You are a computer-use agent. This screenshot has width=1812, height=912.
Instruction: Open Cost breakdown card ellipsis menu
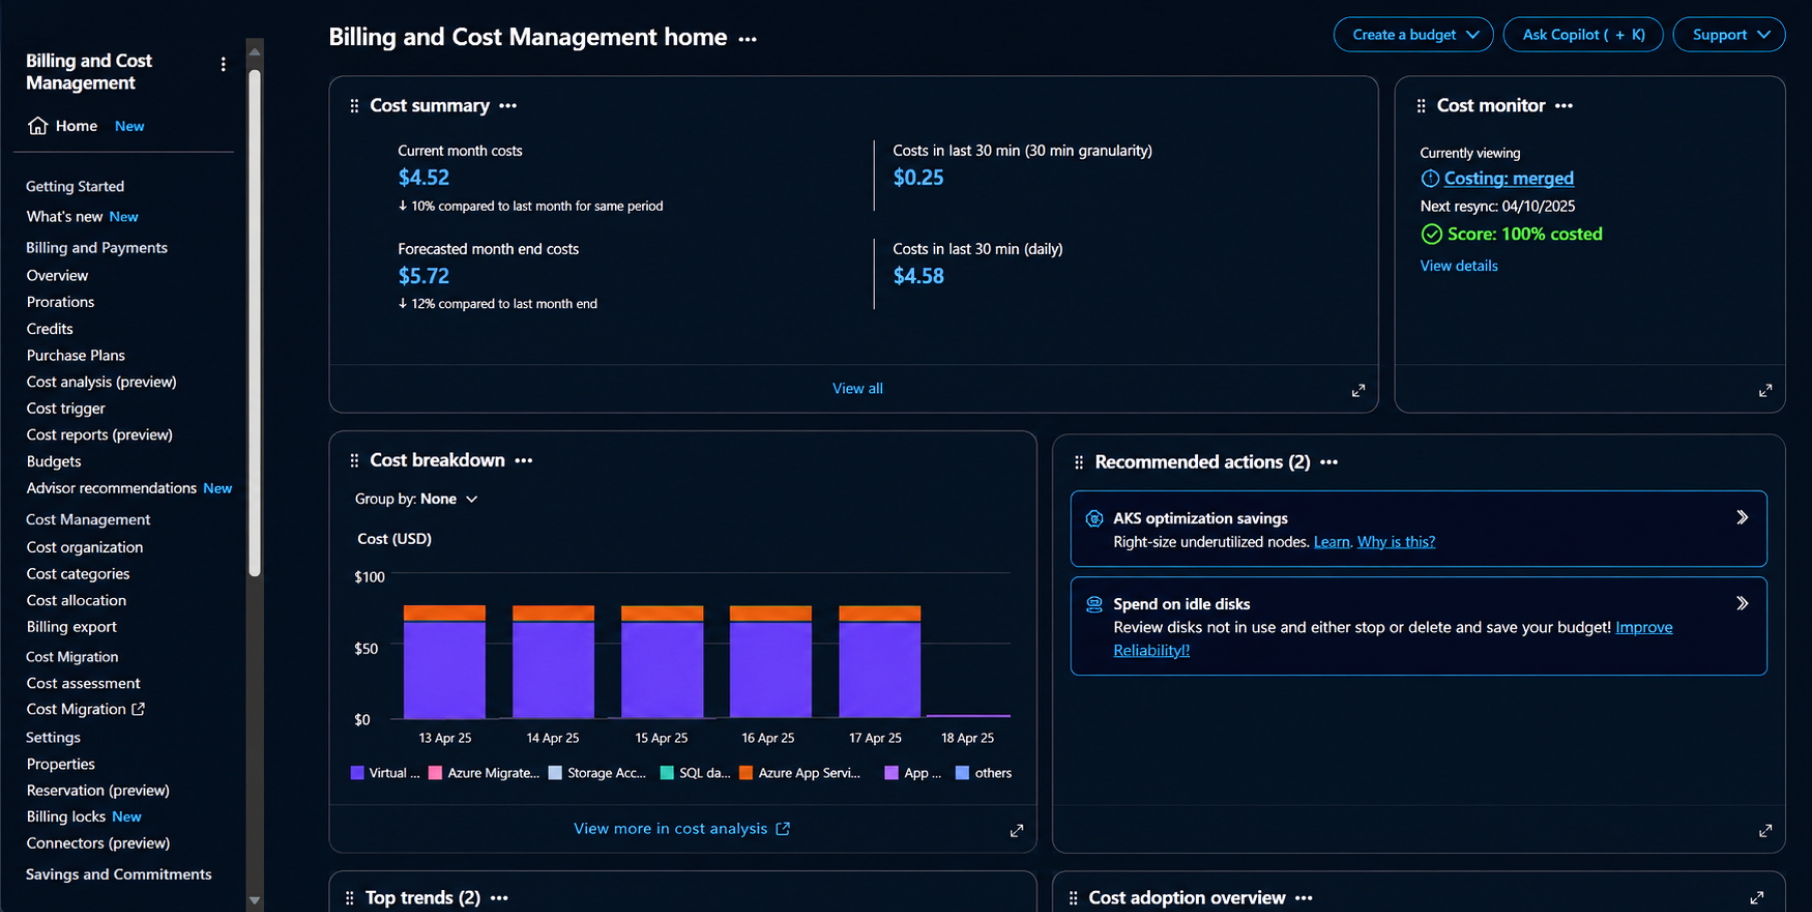[524, 461]
